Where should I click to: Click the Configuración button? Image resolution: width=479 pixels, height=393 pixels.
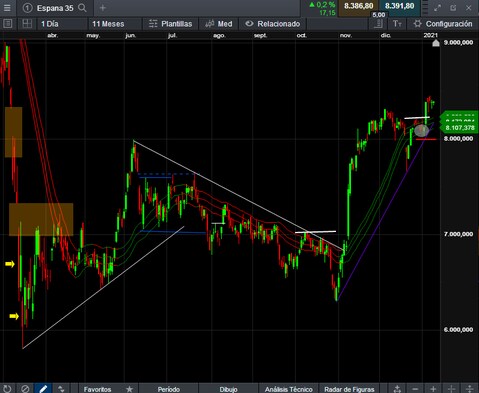(443, 24)
